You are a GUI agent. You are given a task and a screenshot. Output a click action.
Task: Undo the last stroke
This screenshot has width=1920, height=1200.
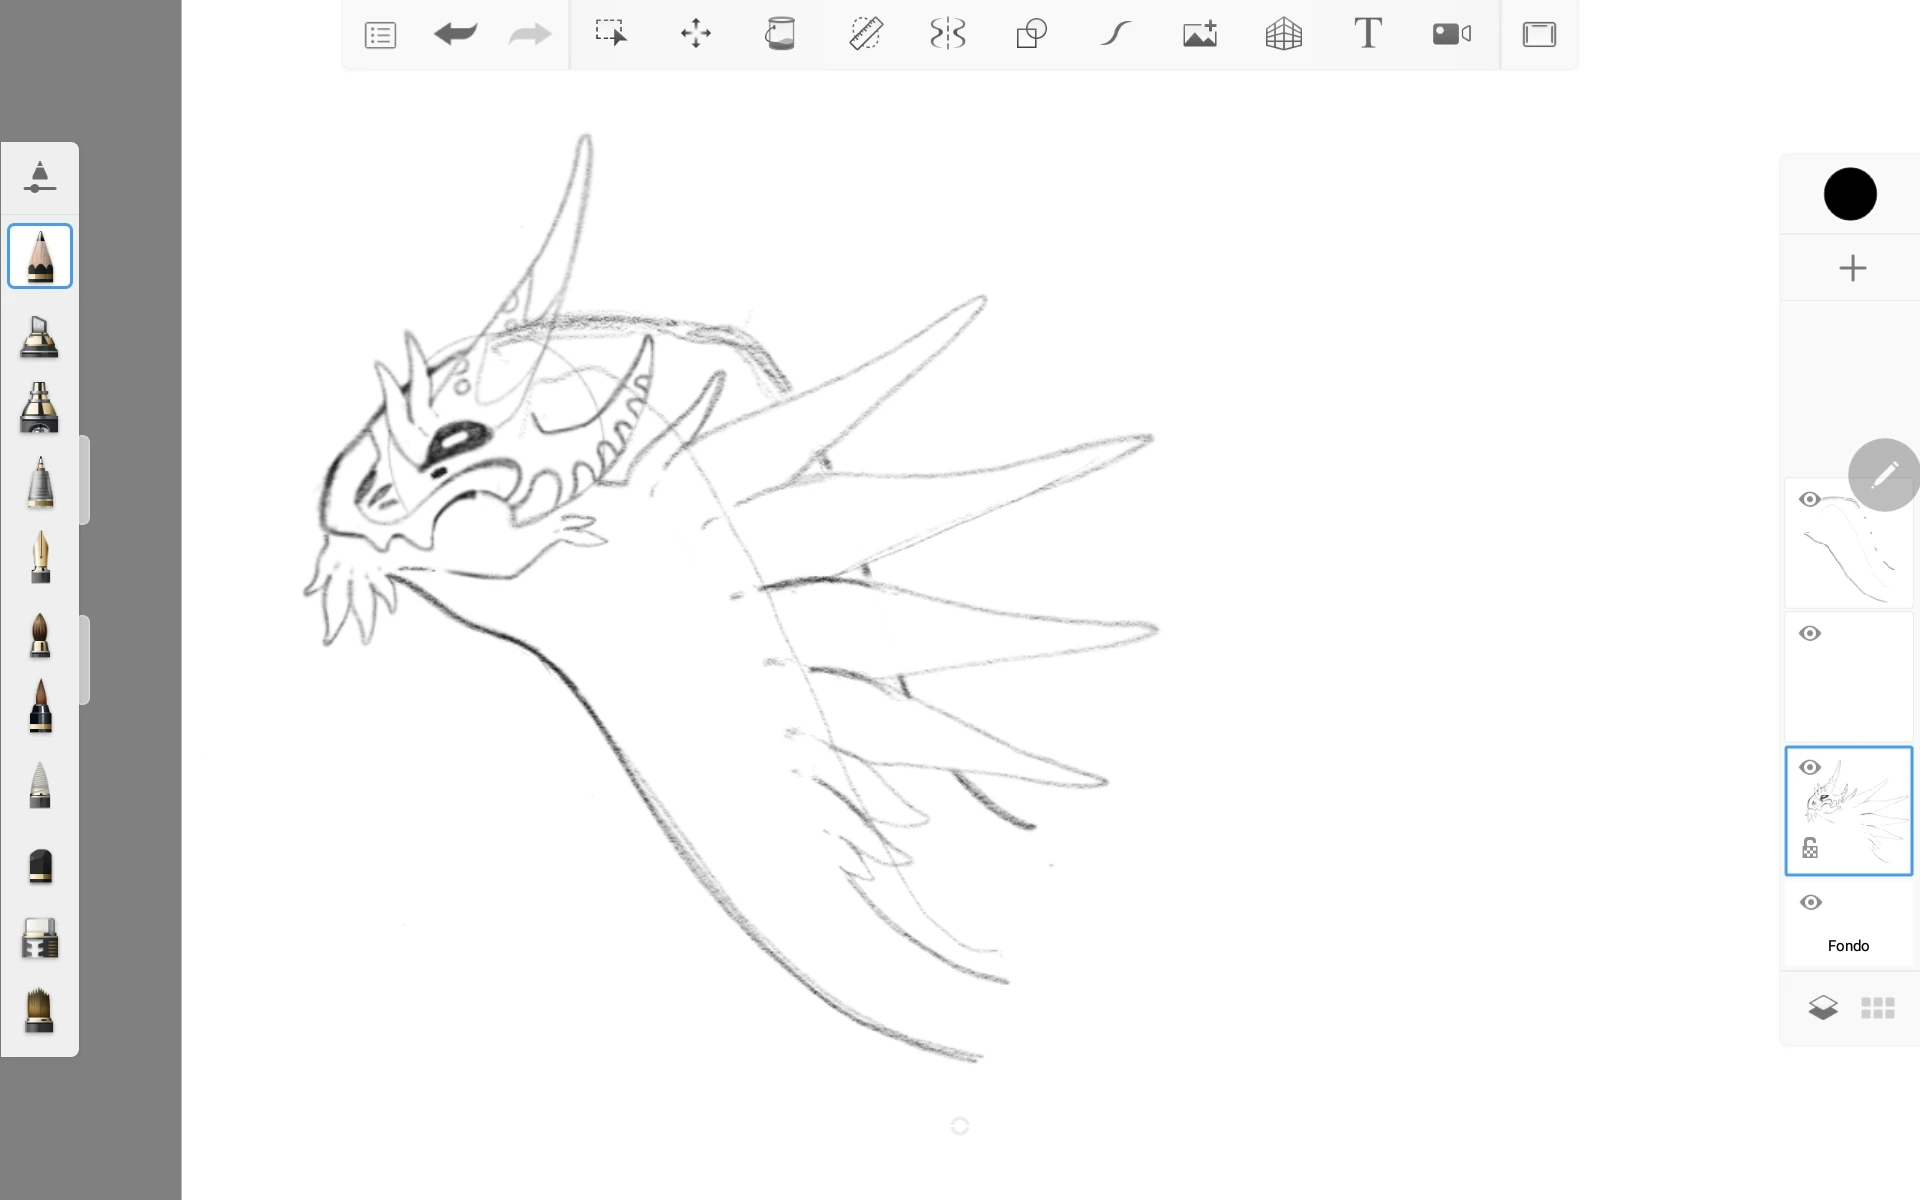[x=455, y=34]
